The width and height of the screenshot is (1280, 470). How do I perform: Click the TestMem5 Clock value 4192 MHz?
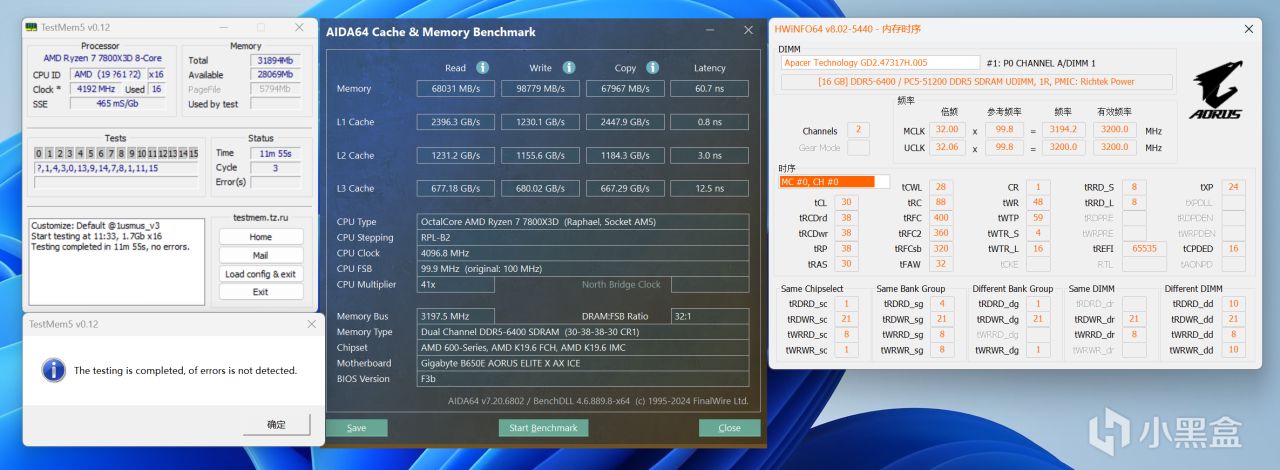click(x=95, y=89)
